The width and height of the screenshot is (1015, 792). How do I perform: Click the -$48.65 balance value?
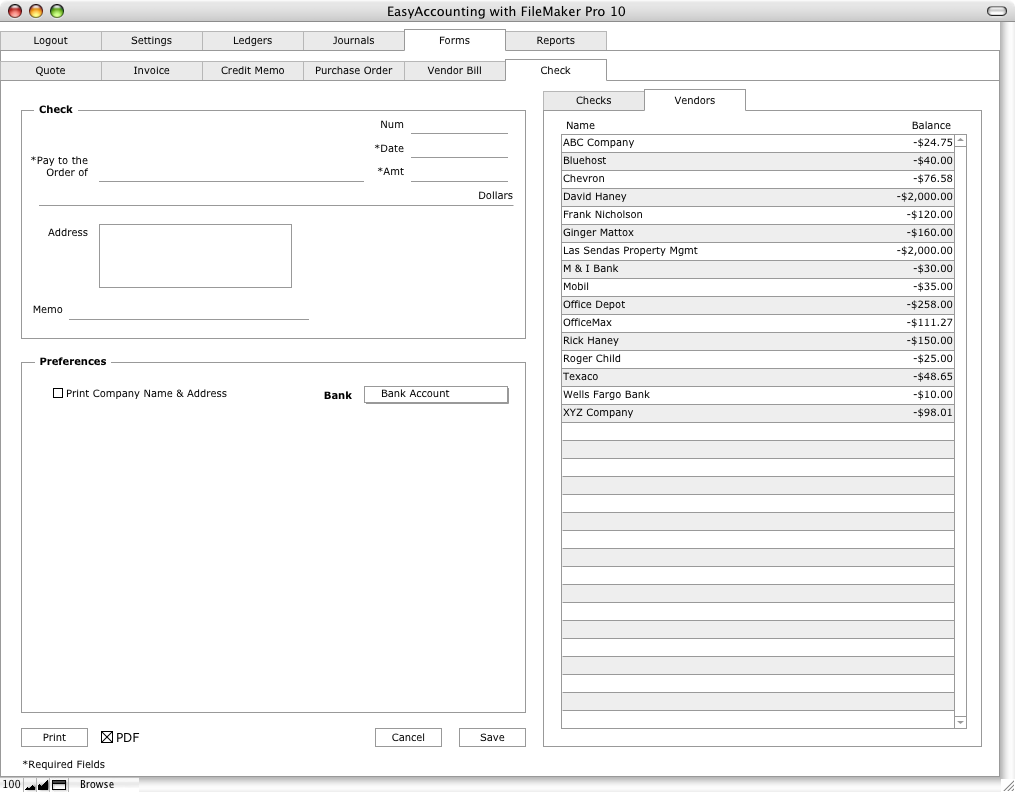coord(933,377)
